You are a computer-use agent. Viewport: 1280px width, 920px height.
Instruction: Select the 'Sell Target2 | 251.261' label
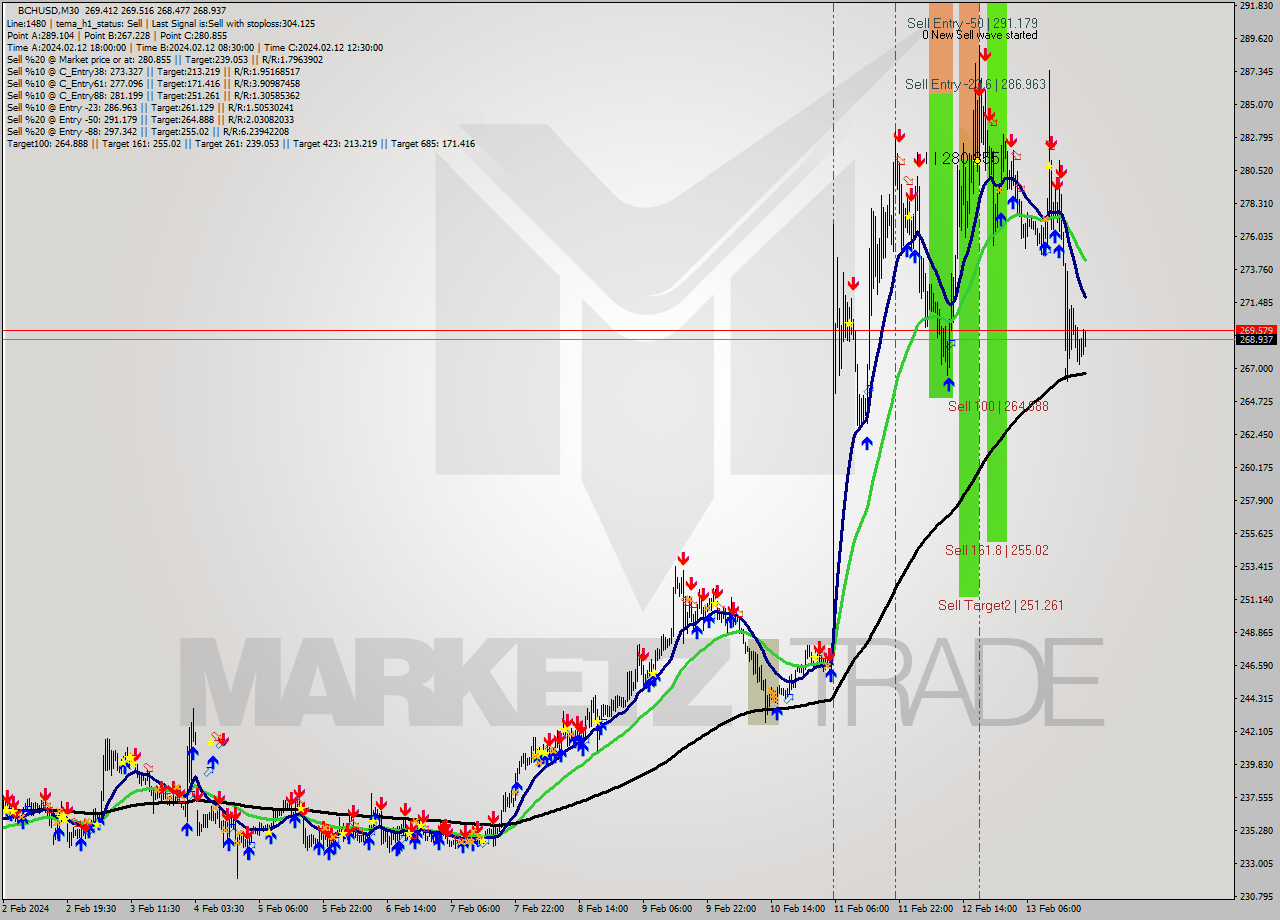coord(1000,605)
